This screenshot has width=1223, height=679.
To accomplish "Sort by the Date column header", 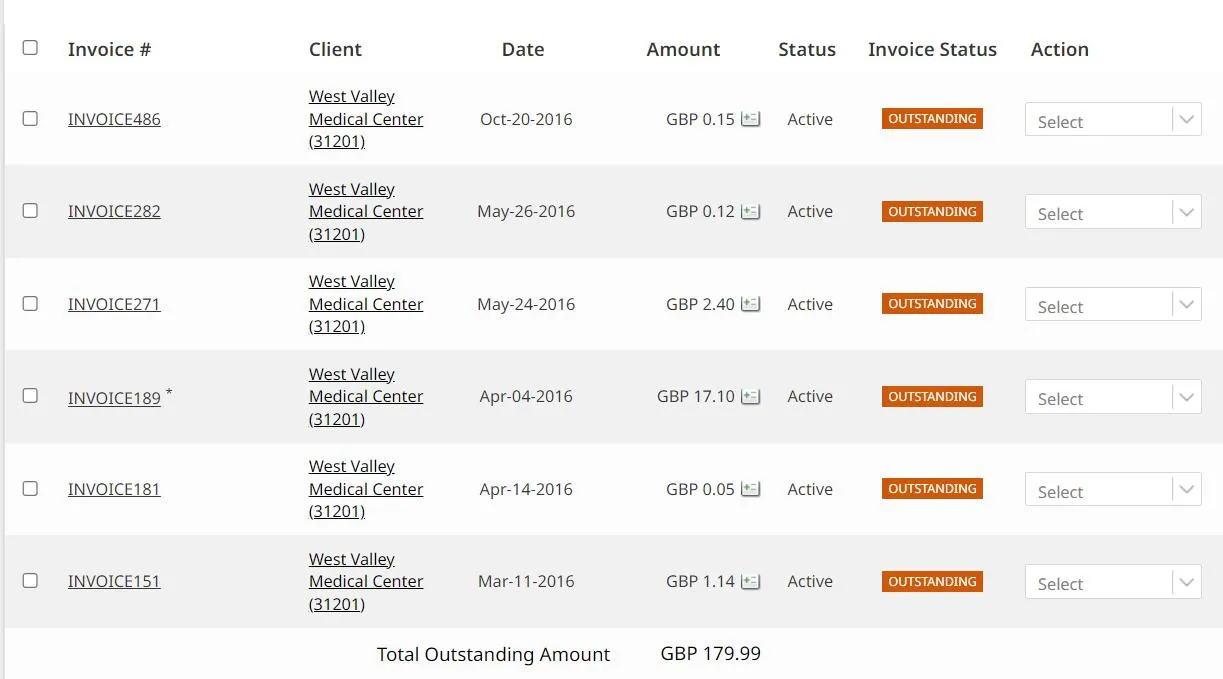I will pyautogui.click(x=523, y=49).
